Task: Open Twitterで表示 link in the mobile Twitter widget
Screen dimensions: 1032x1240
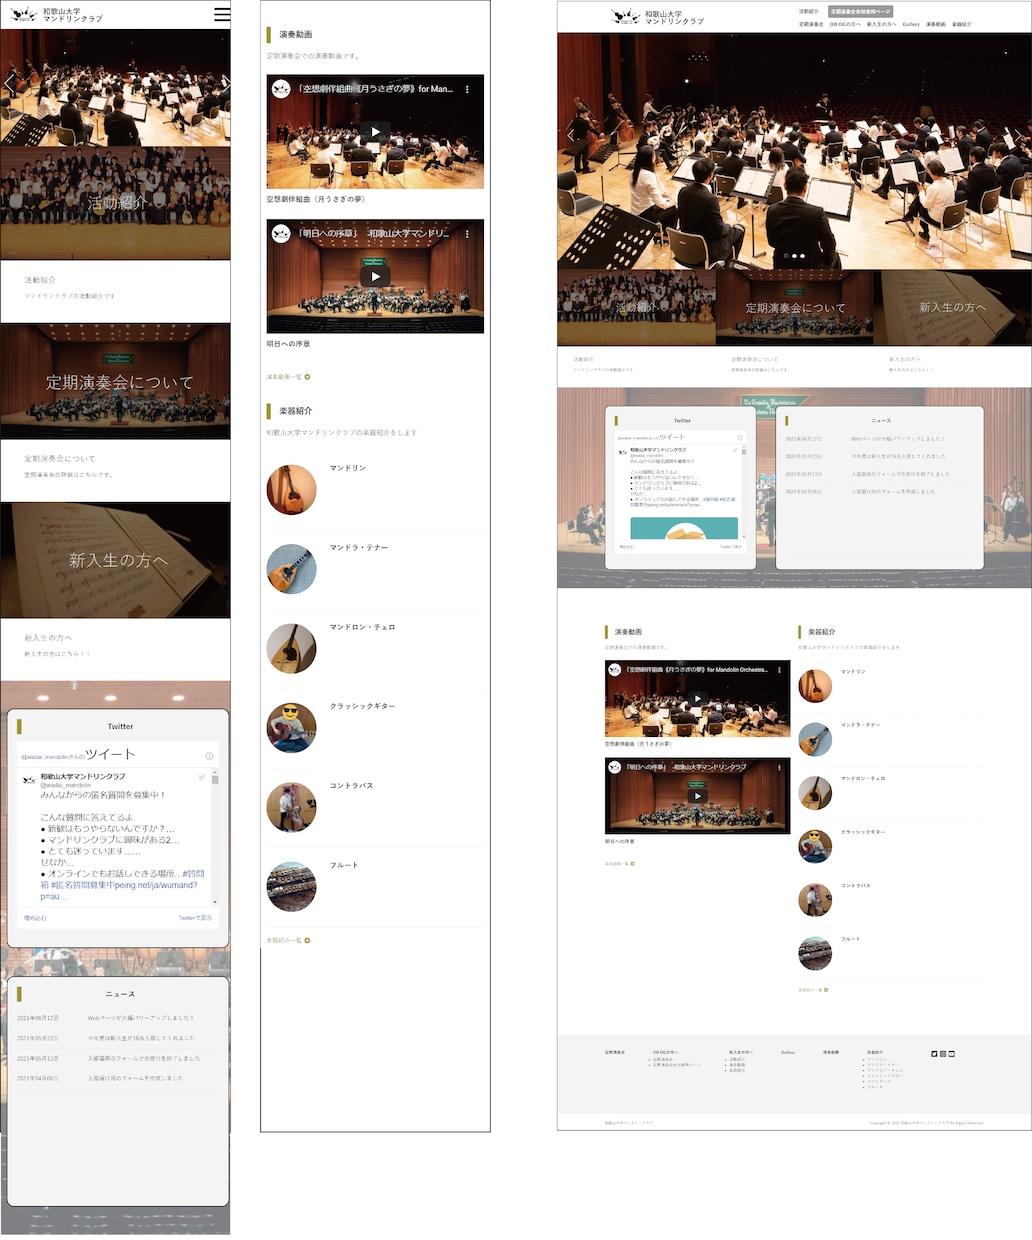Action: [x=195, y=918]
